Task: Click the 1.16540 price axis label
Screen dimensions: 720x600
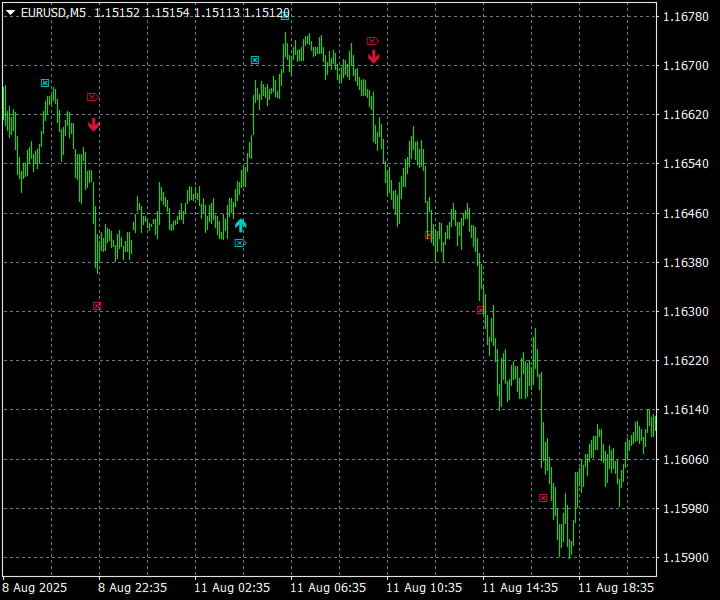Action: click(686, 164)
